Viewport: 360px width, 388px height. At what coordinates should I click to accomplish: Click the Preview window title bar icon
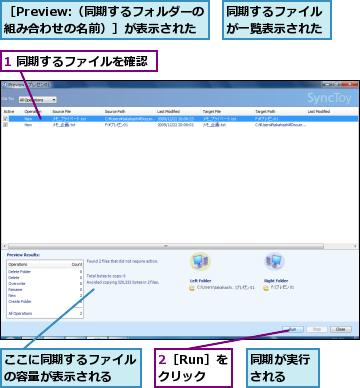(x=4, y=85)
